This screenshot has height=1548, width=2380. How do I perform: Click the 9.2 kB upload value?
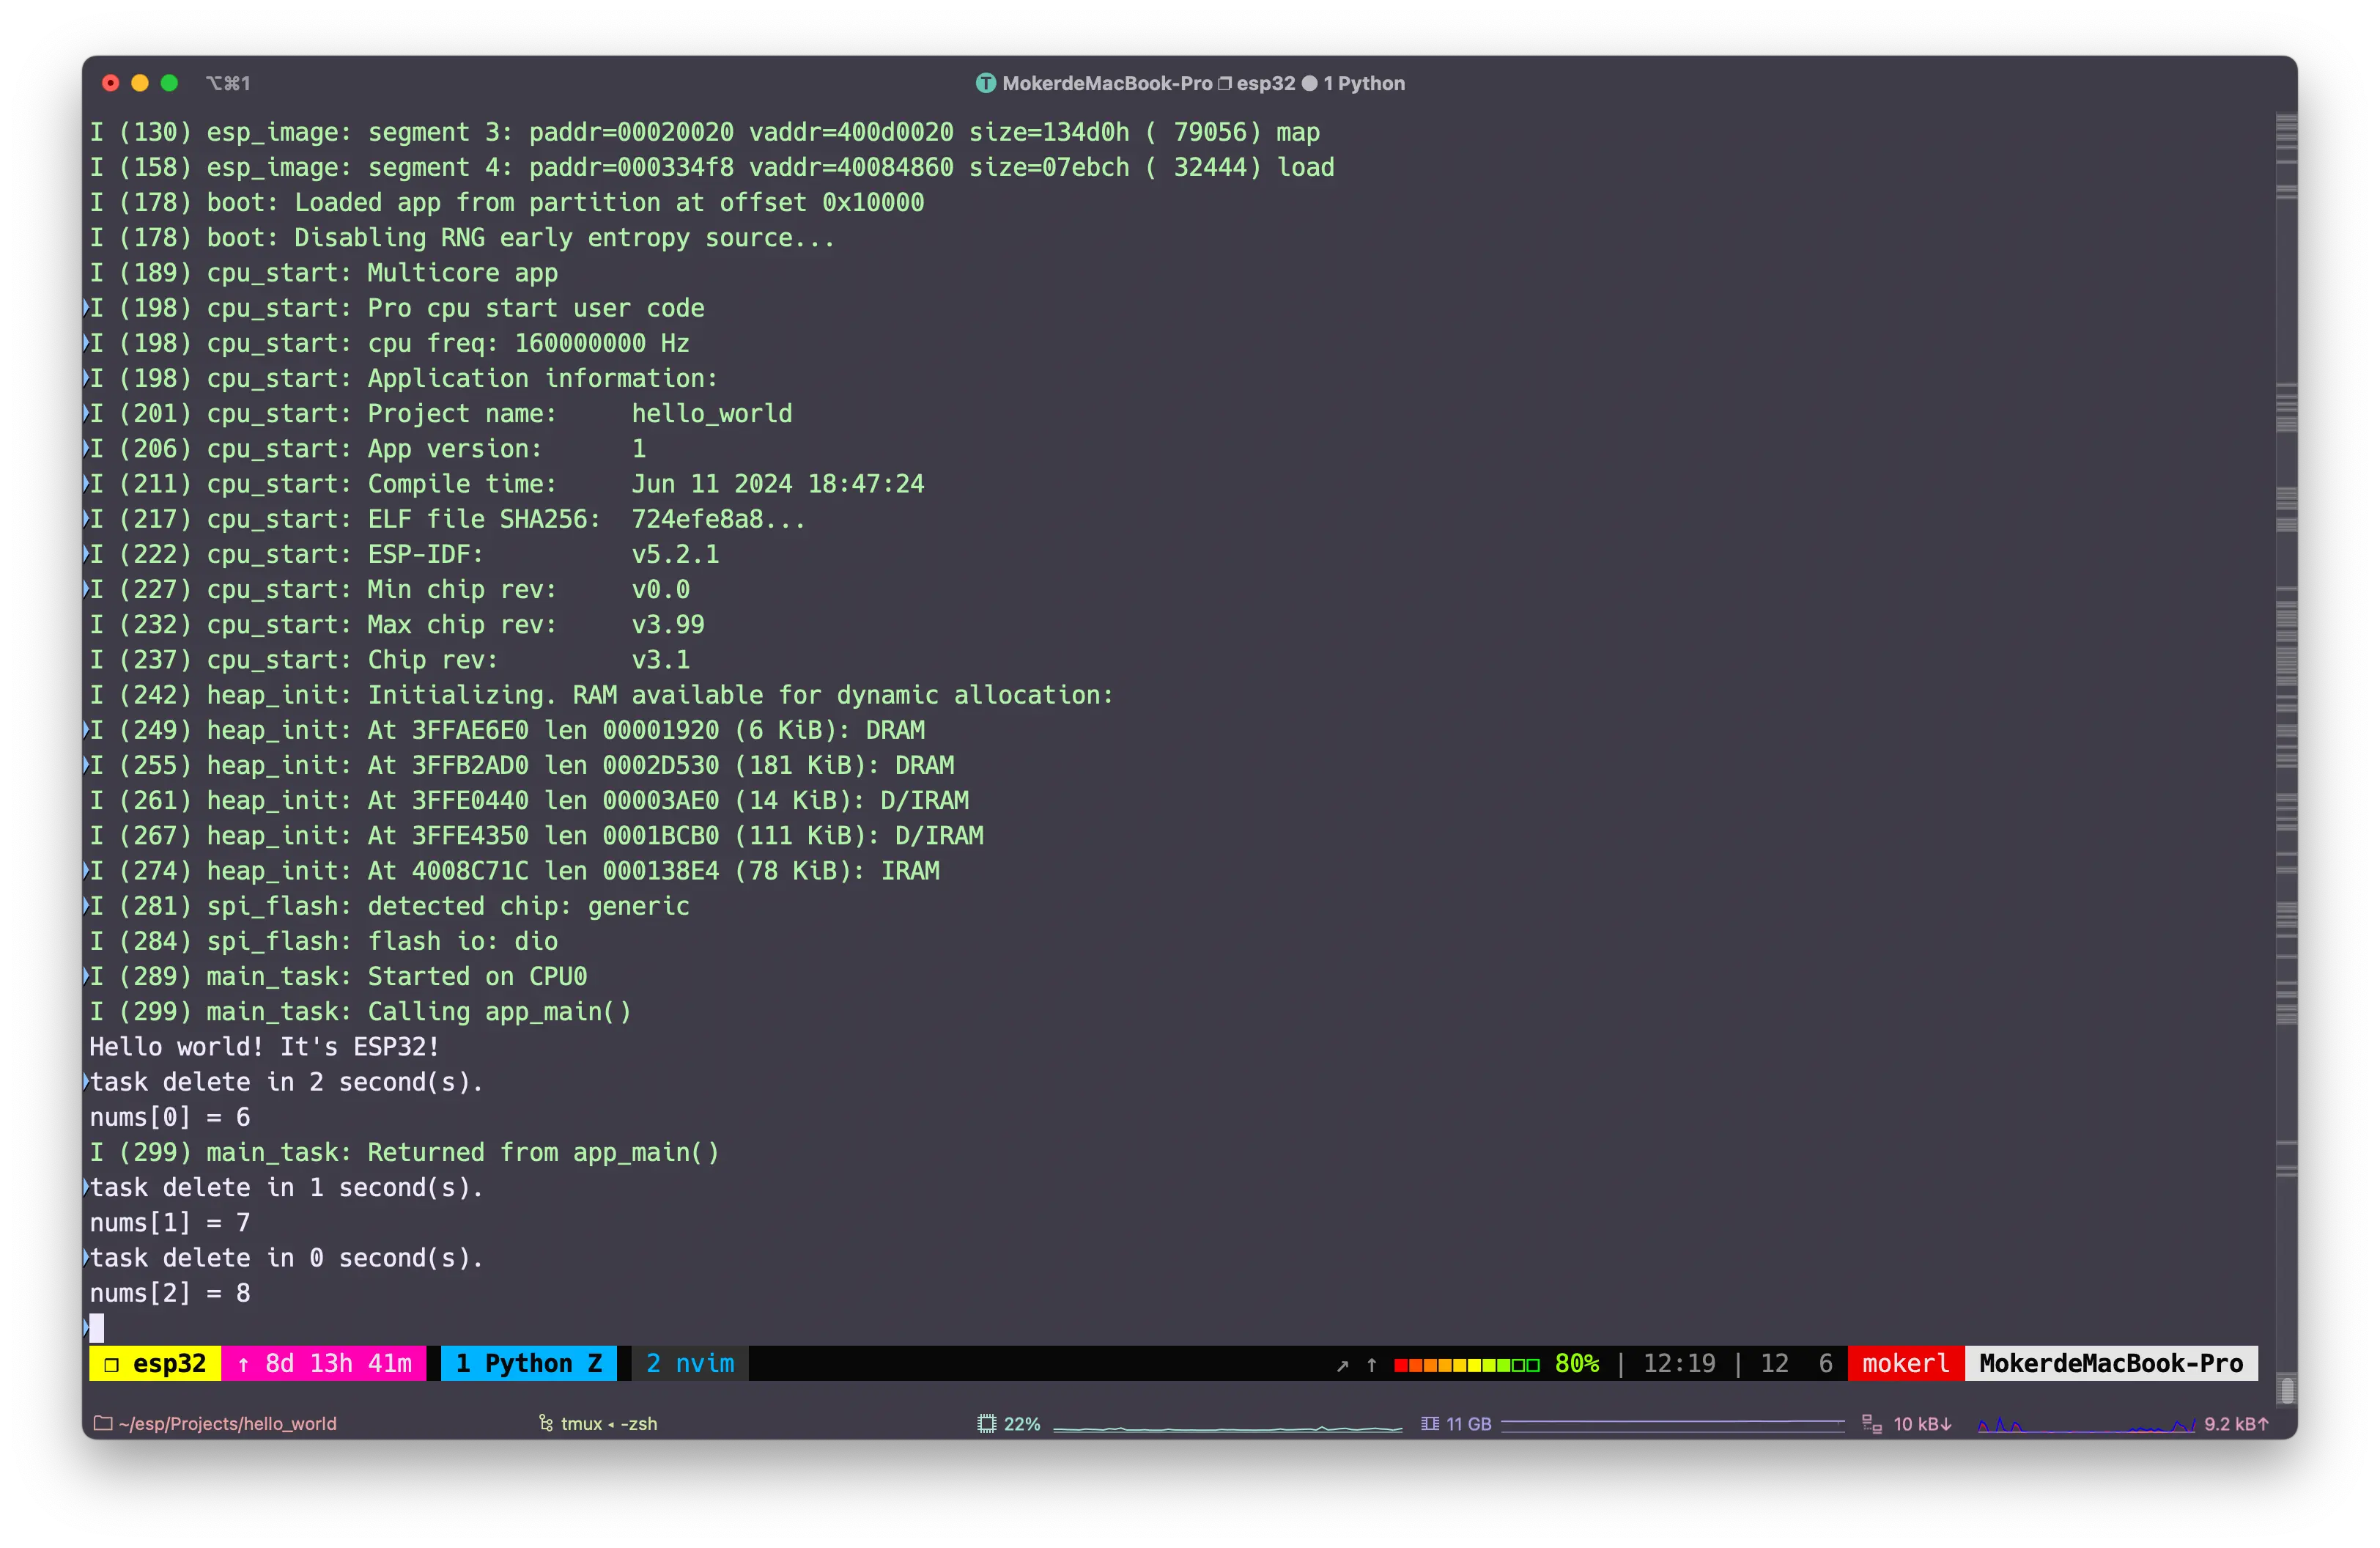(2237, 1423)
